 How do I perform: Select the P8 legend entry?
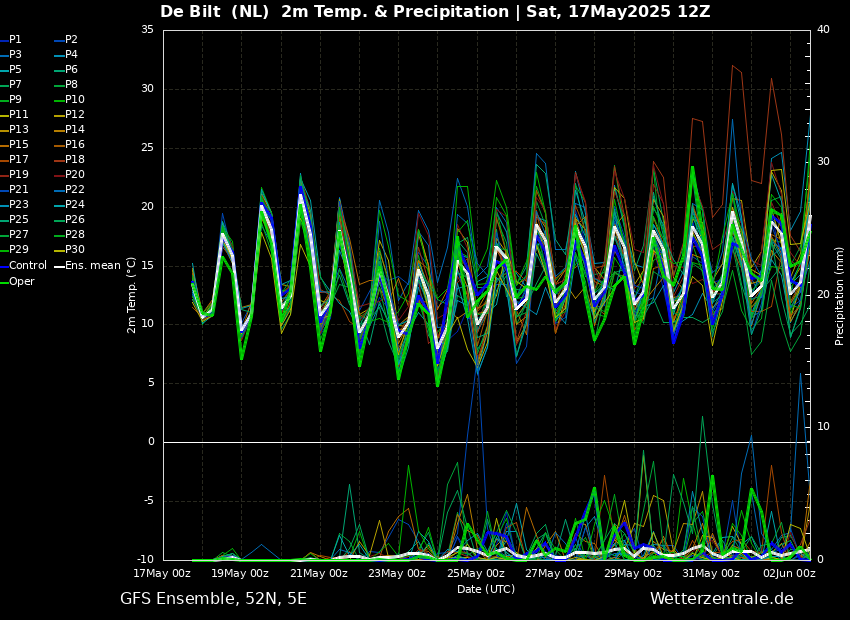[x=71, y=85]
